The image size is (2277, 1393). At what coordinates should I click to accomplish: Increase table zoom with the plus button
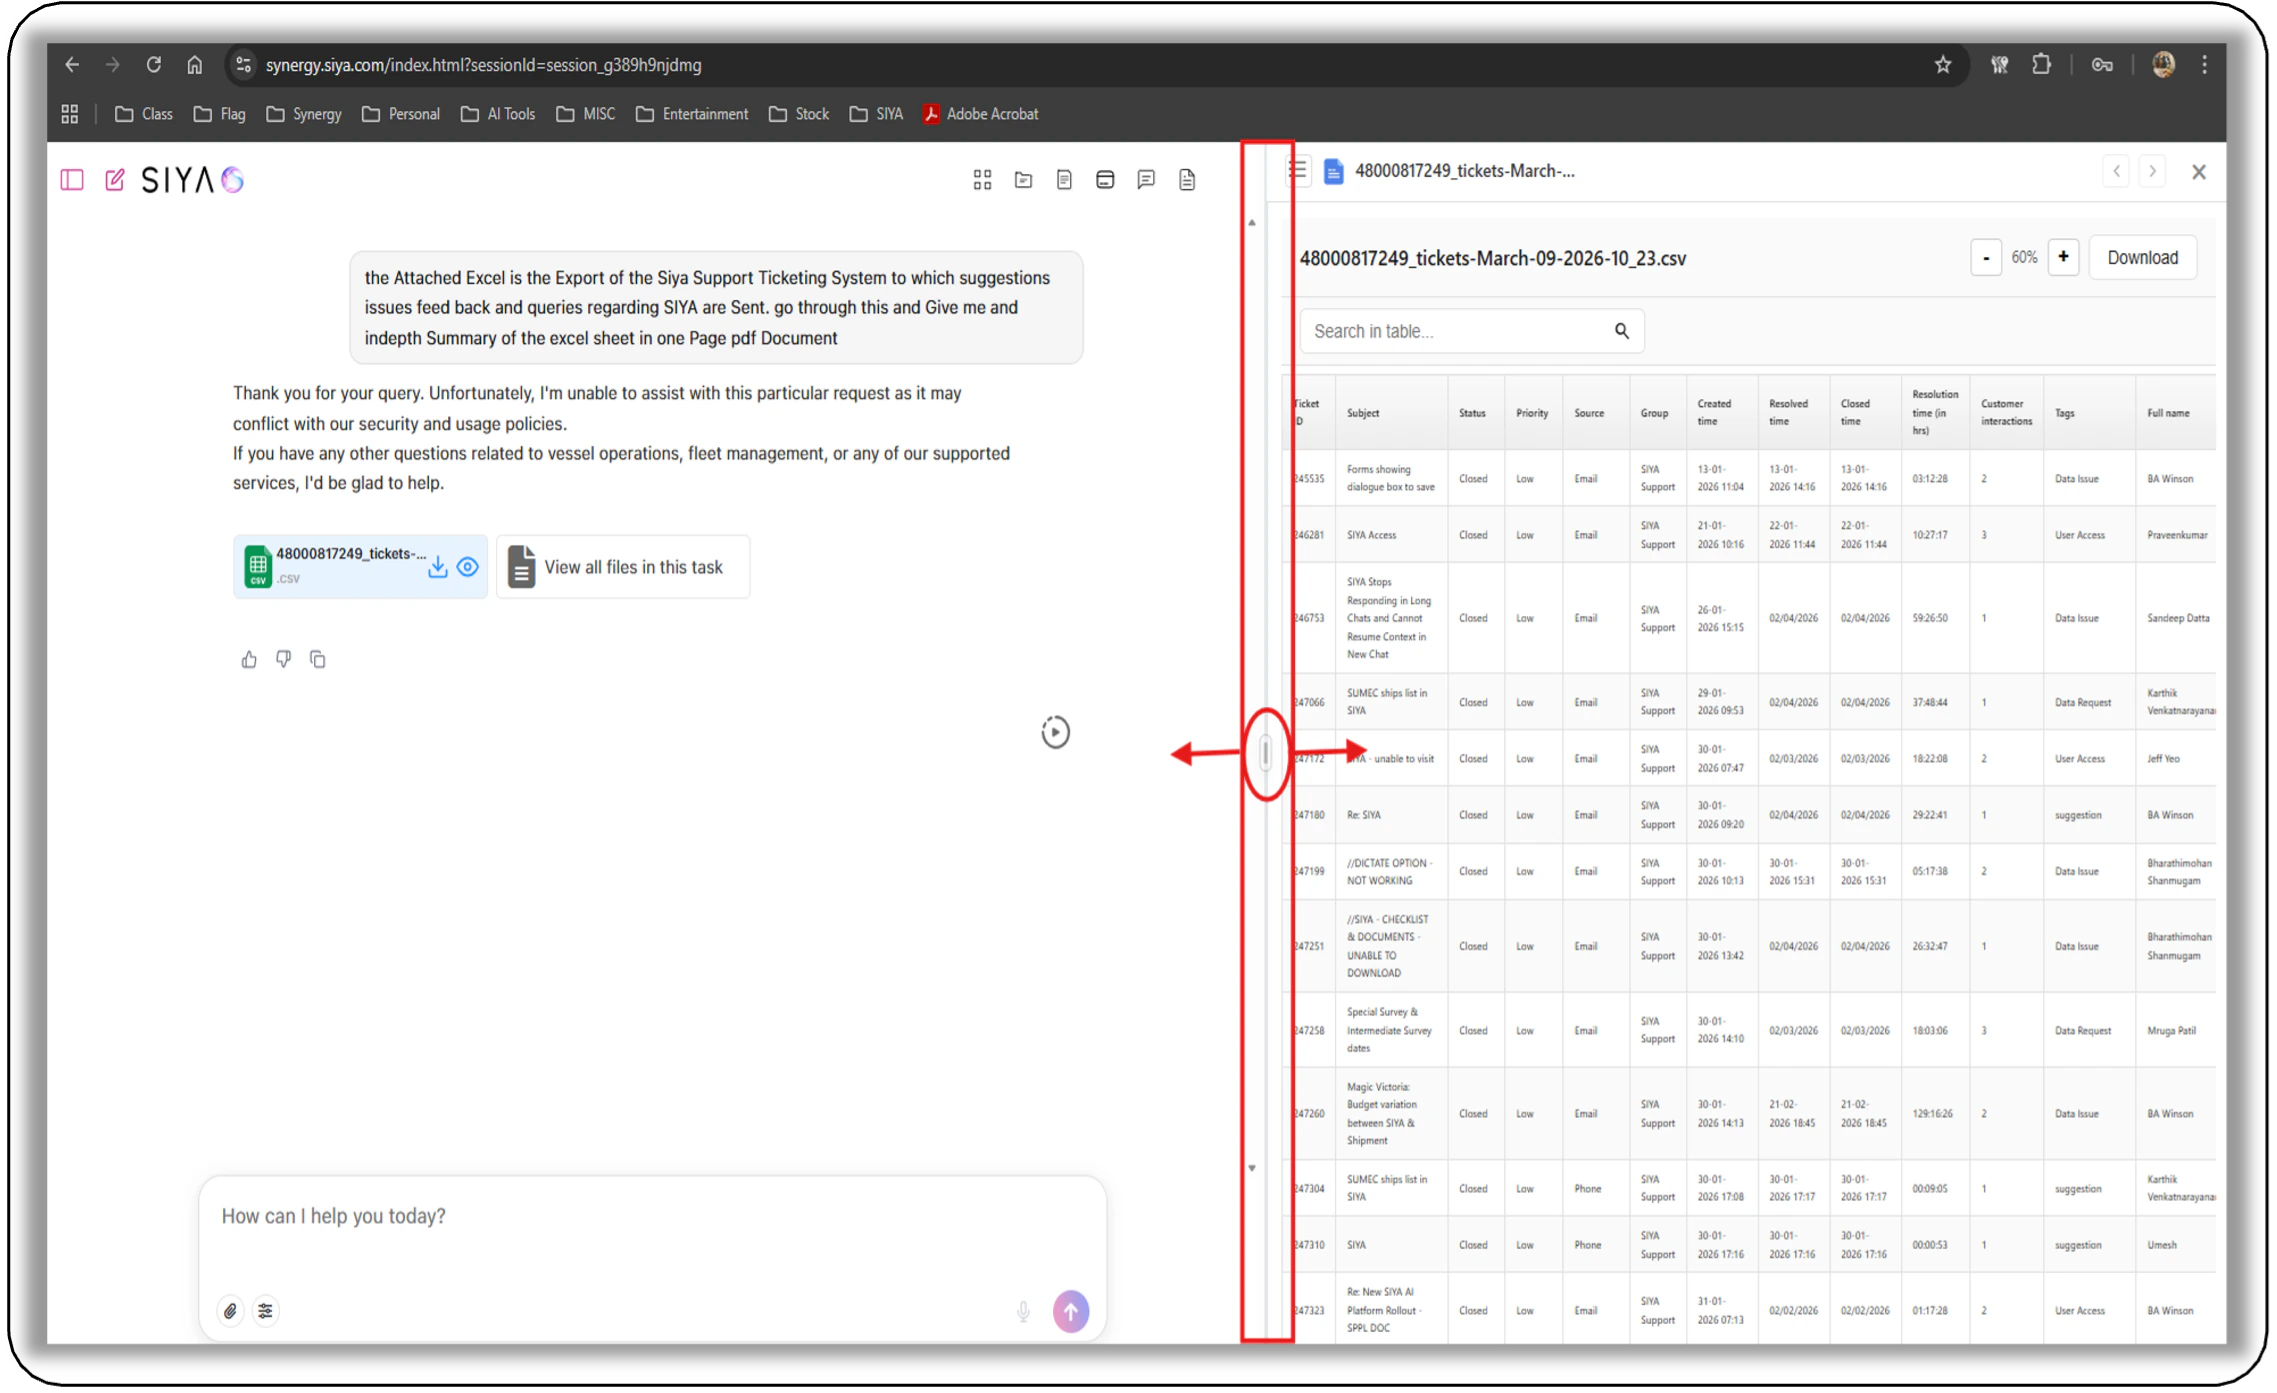(2063, 258)
